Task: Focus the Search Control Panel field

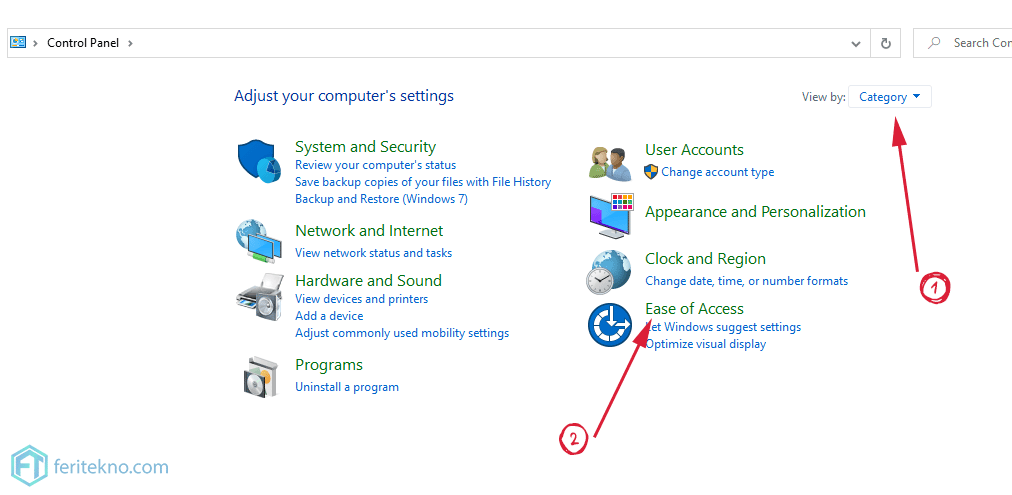Action: point(962,43)
